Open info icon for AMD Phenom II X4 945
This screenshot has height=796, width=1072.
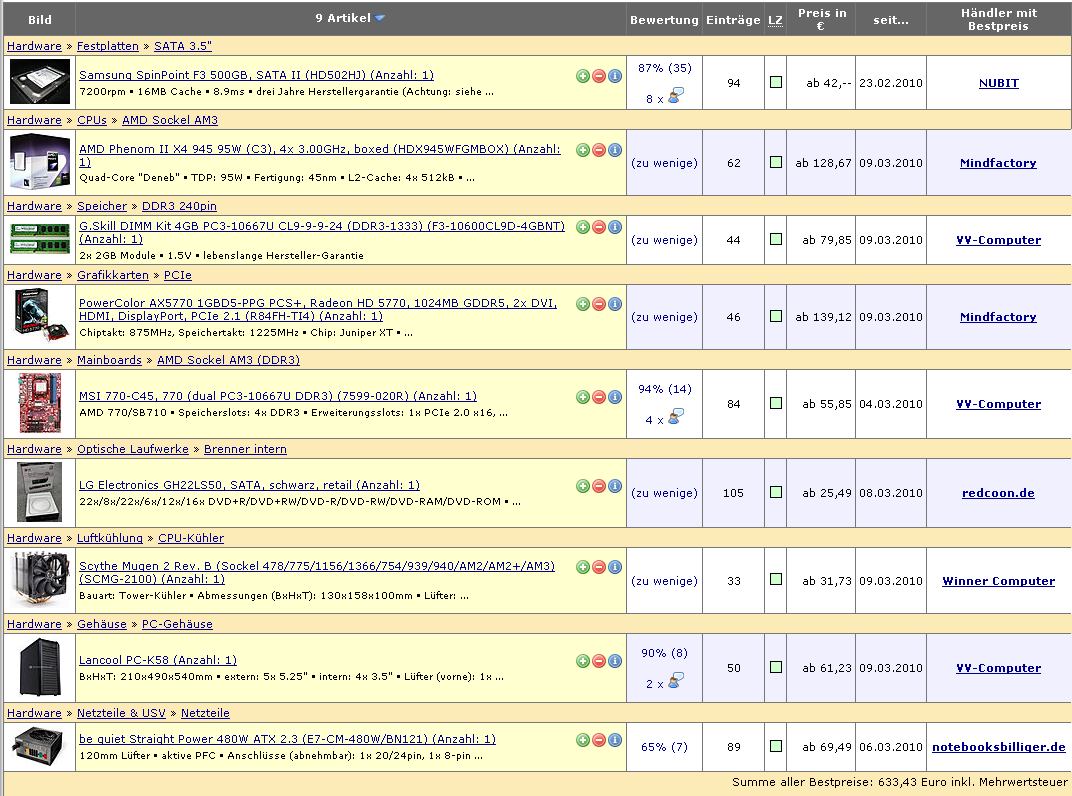pyautogui.click(x=615, y=150)
